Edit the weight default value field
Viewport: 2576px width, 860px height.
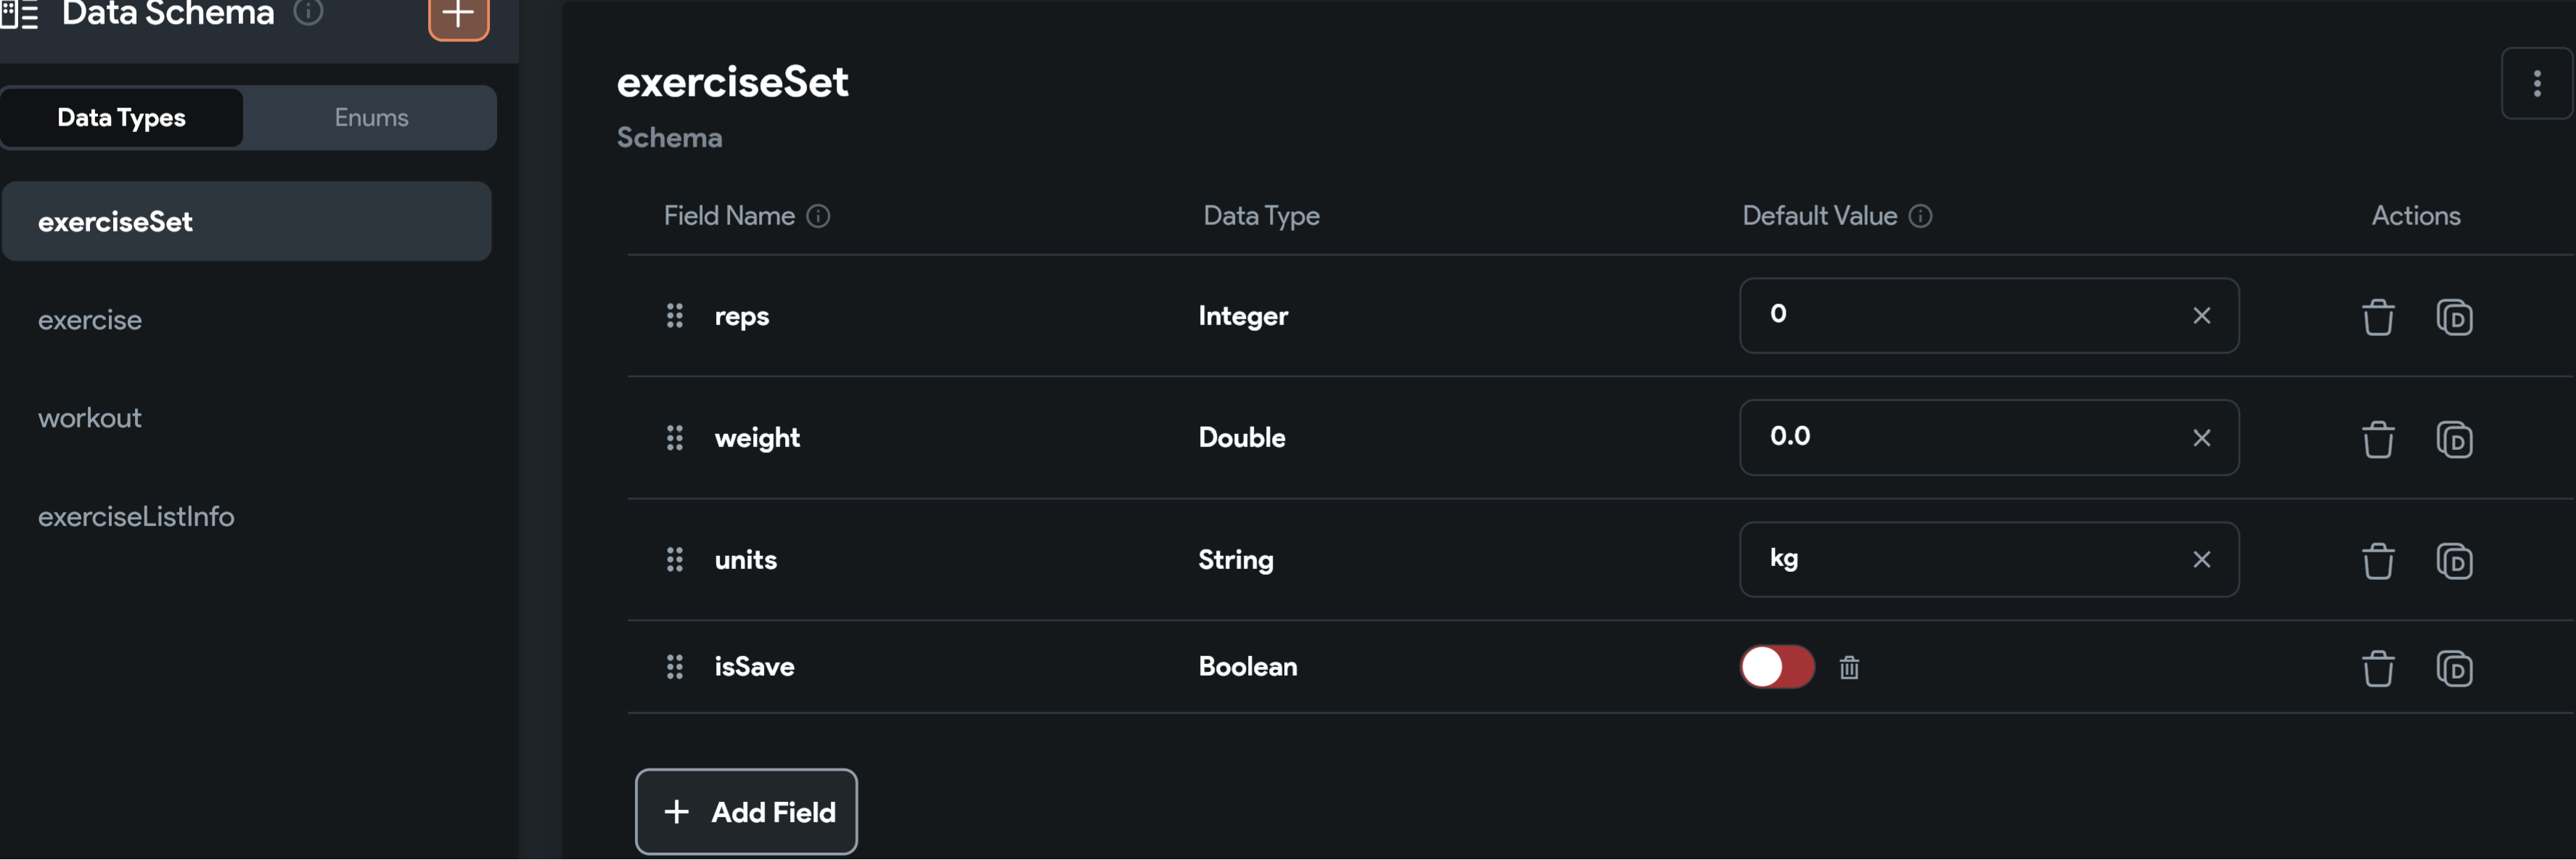click(x=1960, y=438)
